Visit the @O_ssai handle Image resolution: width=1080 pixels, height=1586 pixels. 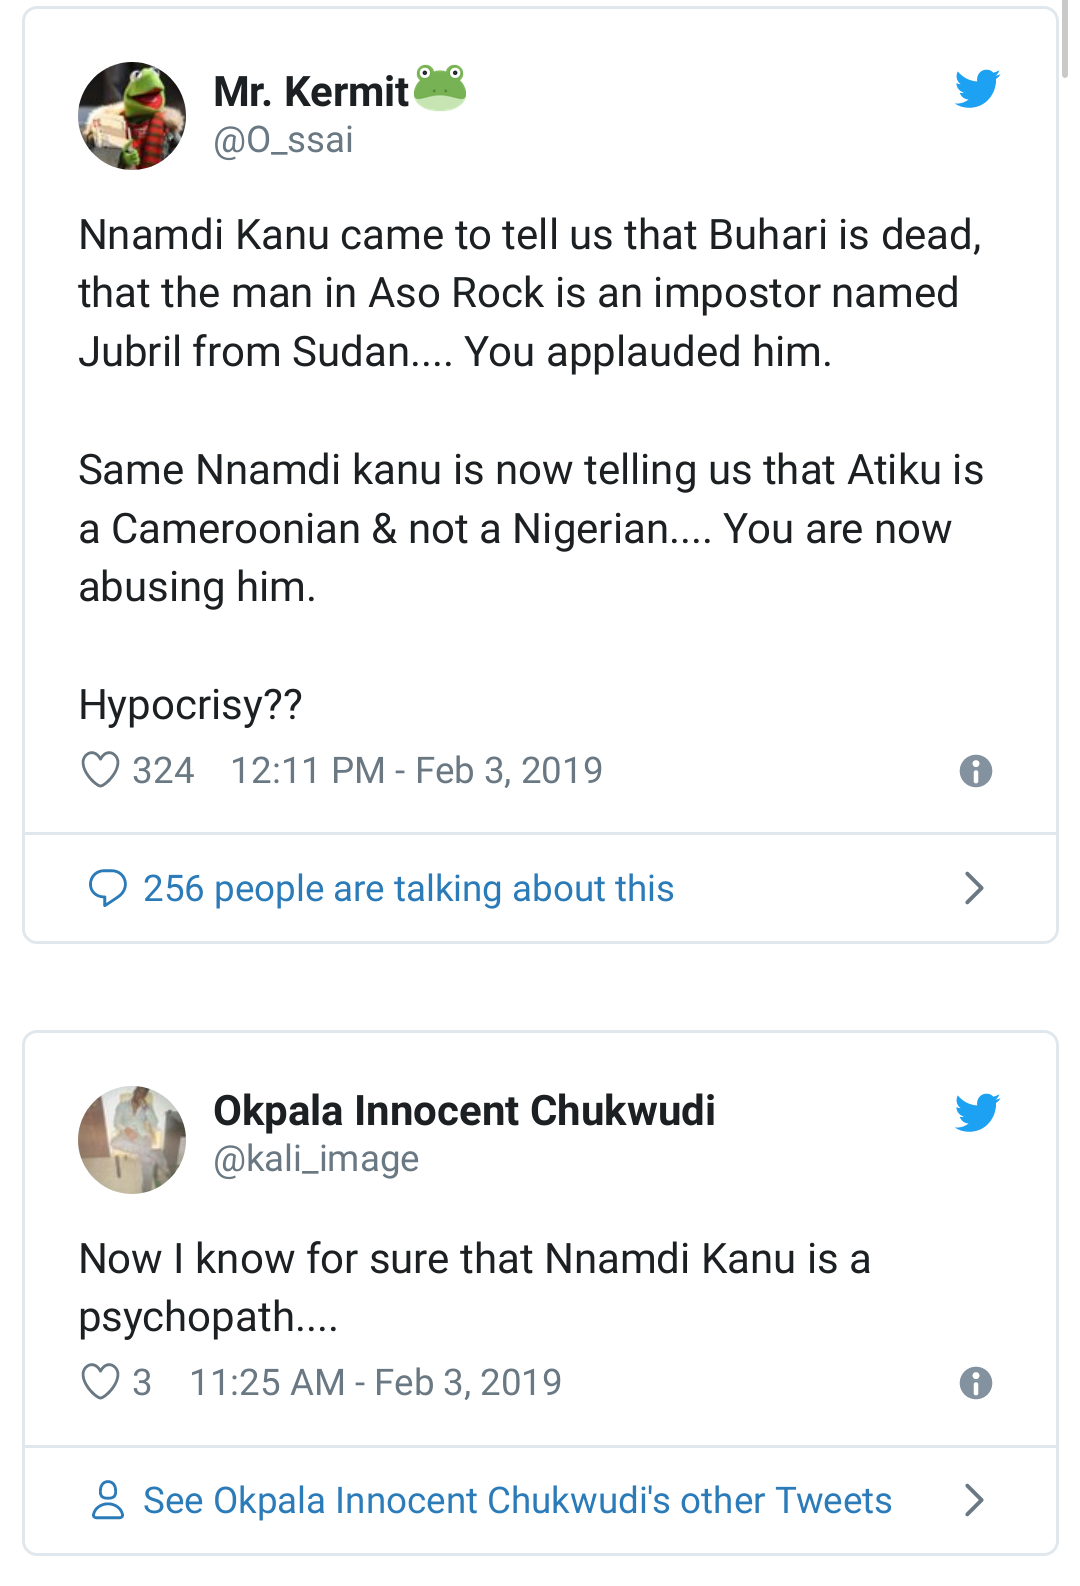[283, 140]
